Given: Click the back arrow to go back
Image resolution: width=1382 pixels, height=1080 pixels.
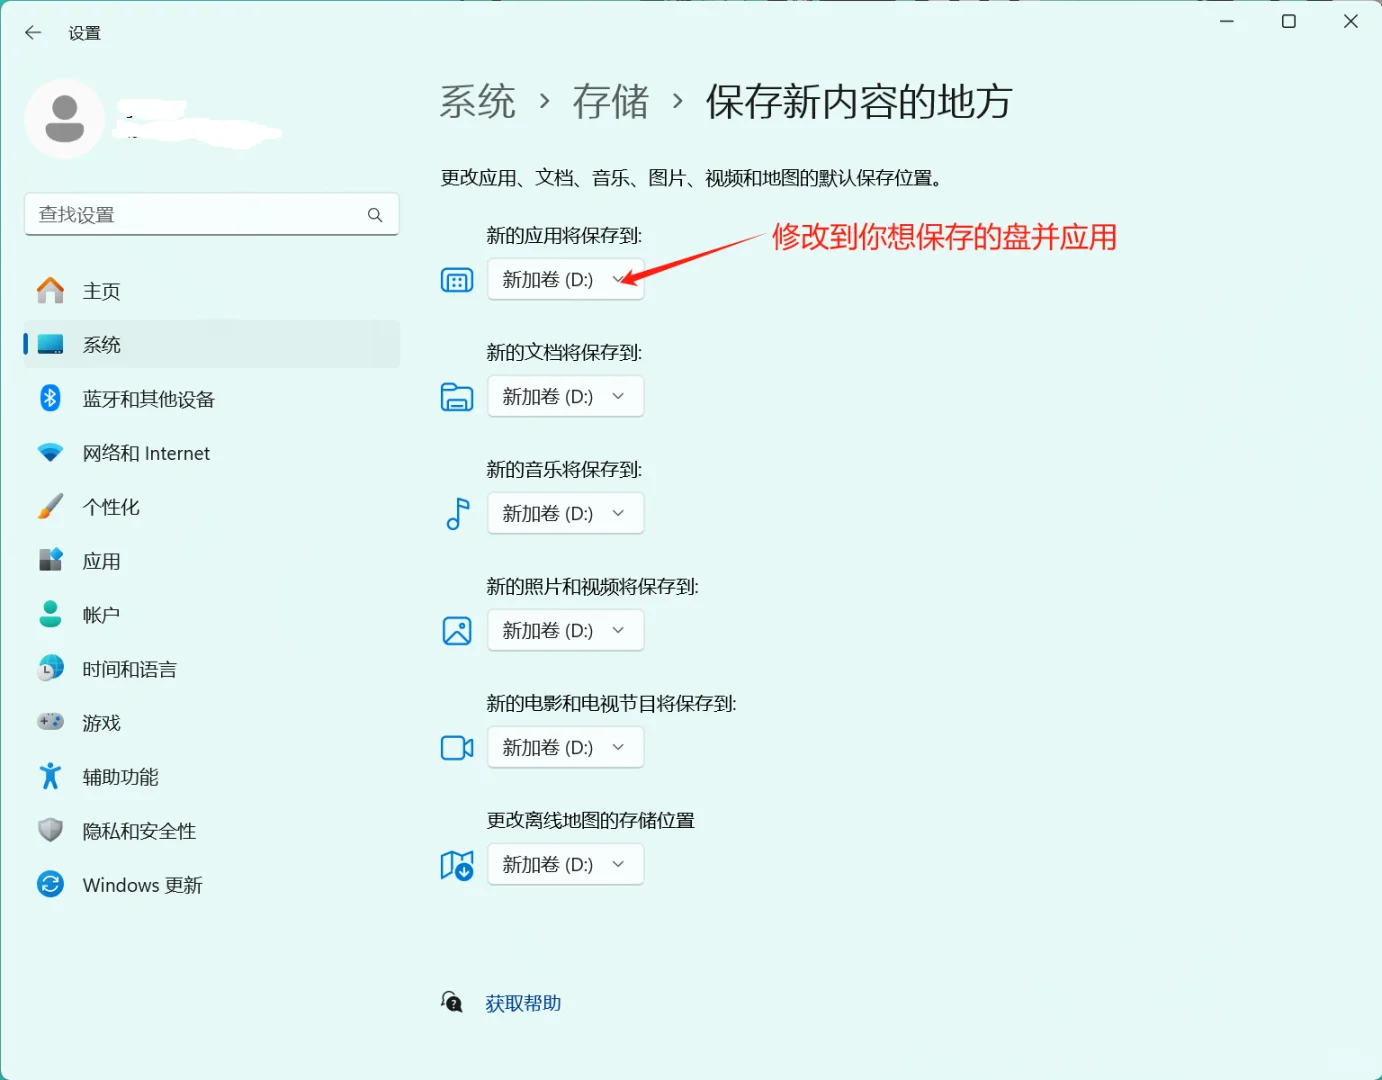Looking at the screenshot, I should pyautogui.click(x=33, y=32).
